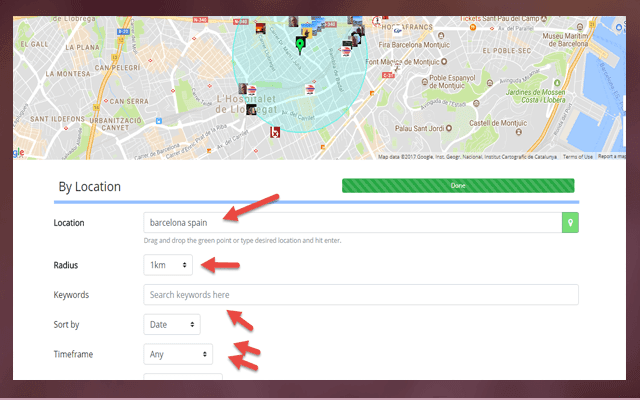
Task: Click the red 'b' marker on map
Action: pos(275,132)
